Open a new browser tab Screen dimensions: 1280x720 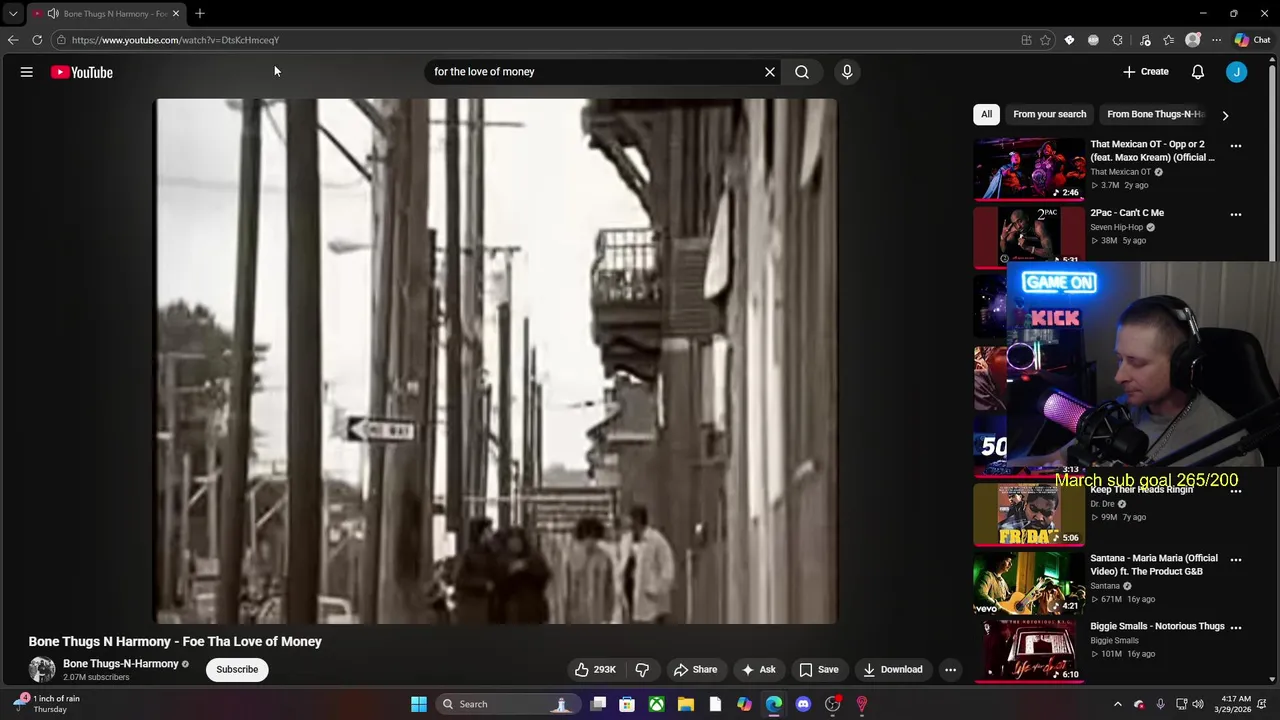[x=200, y=14]
